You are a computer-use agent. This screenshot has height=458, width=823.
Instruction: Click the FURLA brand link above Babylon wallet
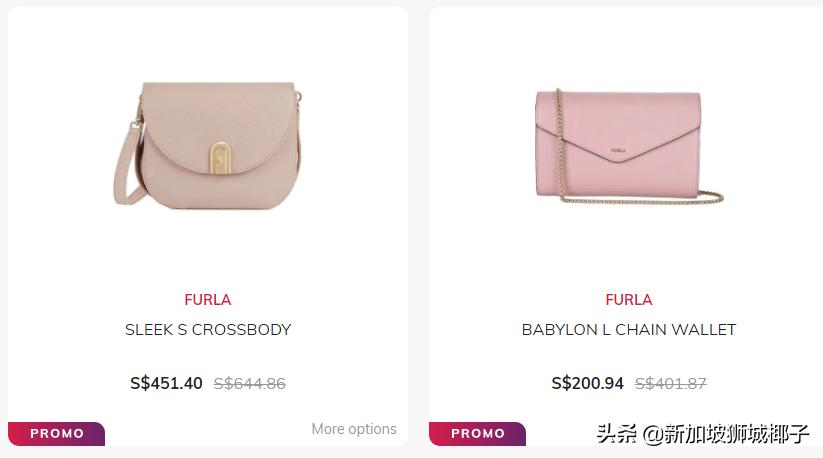[x=629, y=300]
